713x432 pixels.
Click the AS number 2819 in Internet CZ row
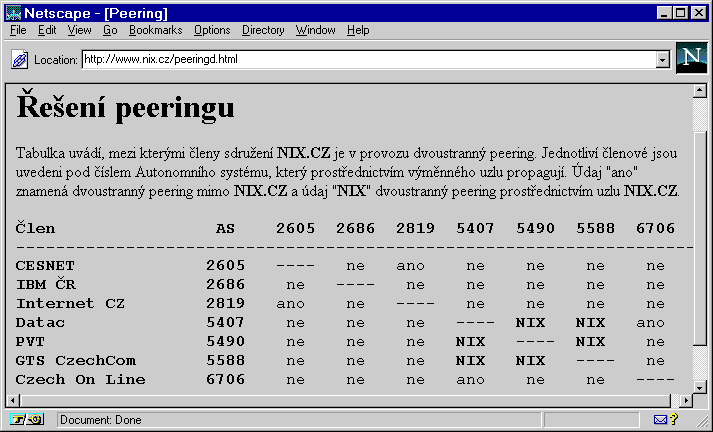point(226,303)
